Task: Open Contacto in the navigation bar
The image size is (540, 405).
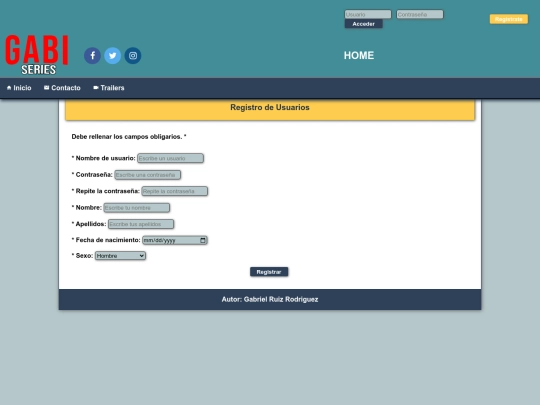Action: coord(62,88)
